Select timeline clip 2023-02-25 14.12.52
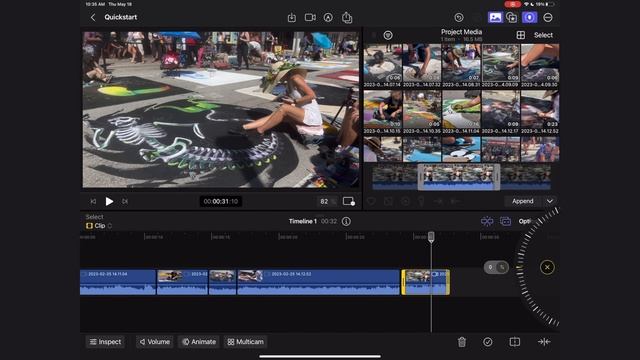The width and height of the screenshot is (640, 360). coord(318,282)
